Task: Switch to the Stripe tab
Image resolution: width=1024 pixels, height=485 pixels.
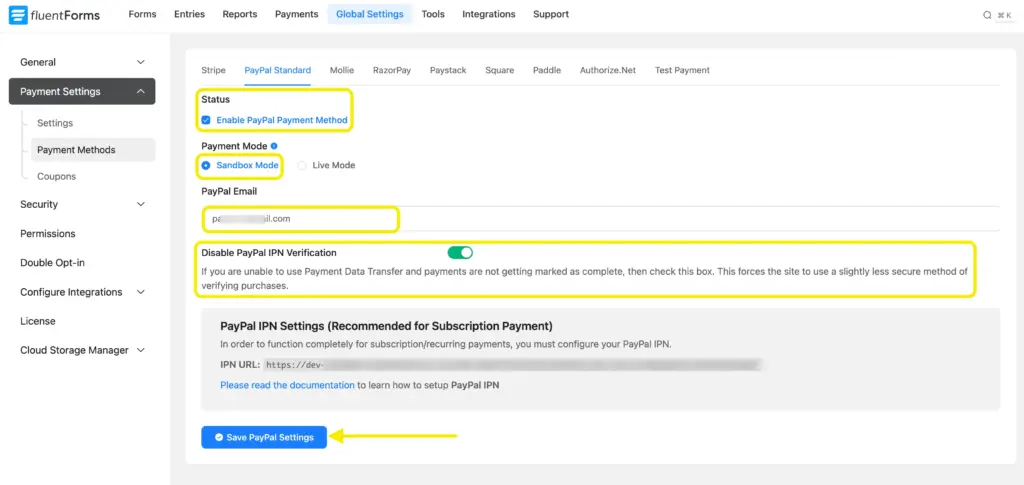Action: coord(214,70)
